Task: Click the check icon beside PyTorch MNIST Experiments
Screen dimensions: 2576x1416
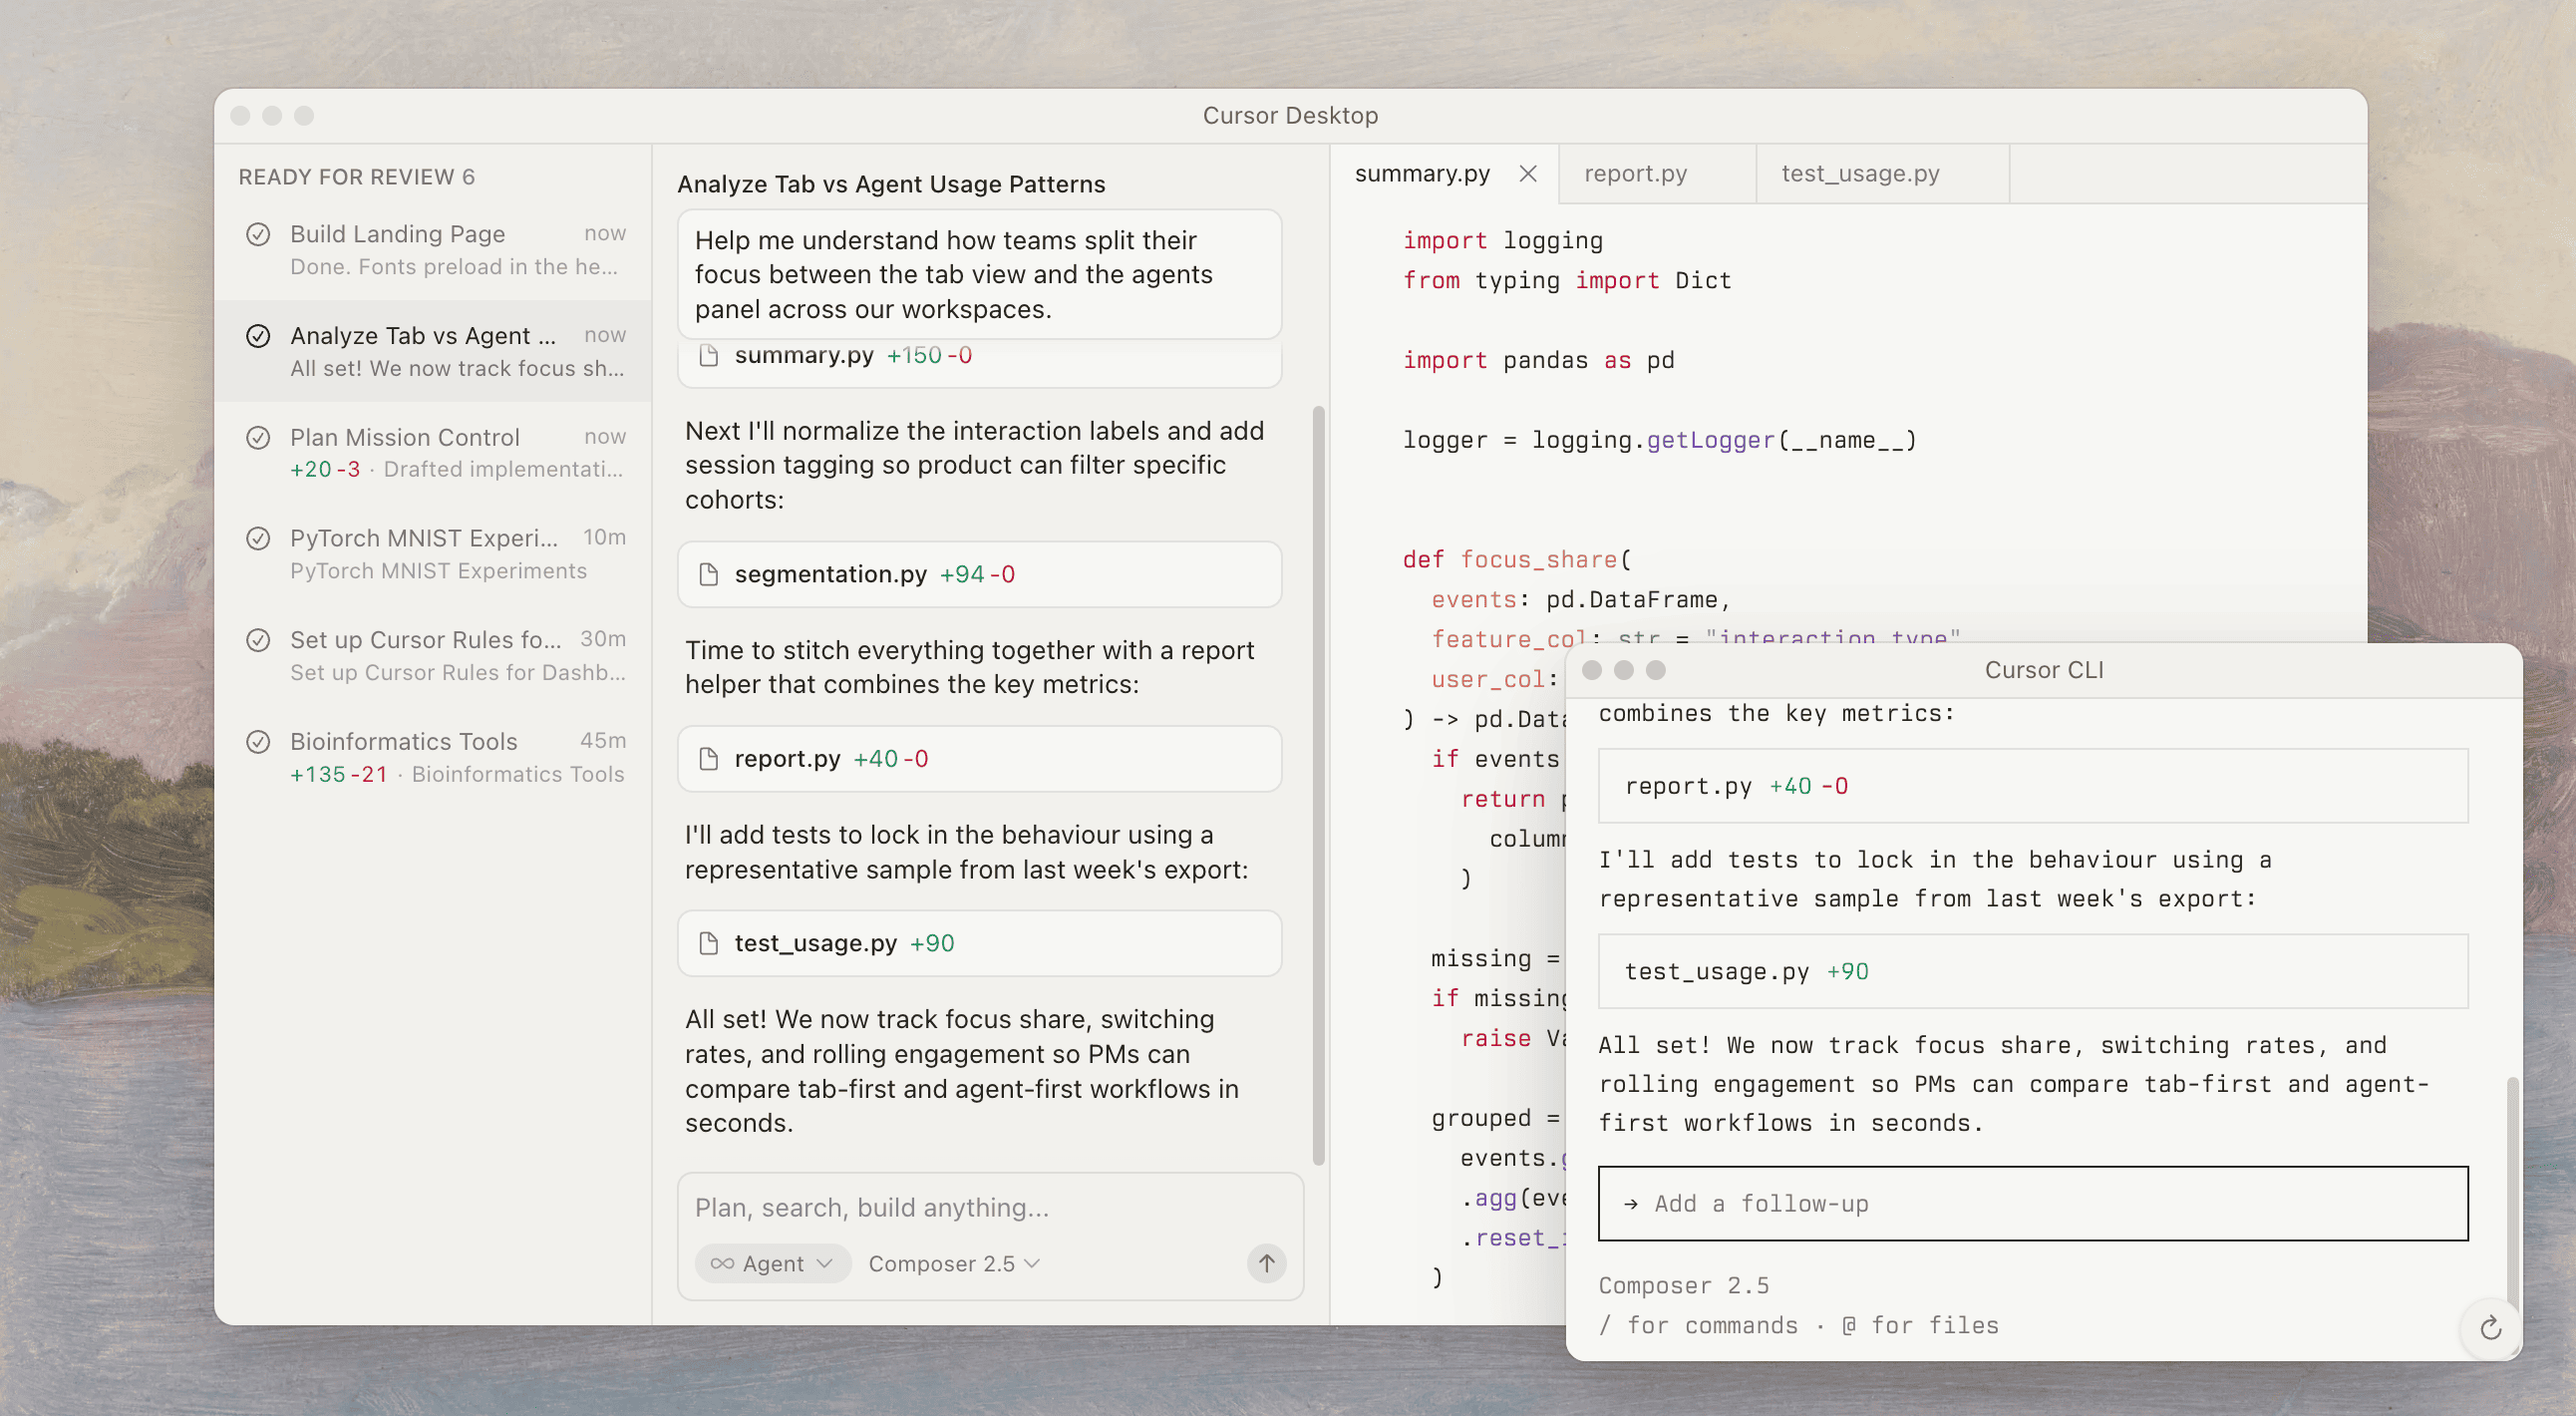Action: tap(258, 539)
